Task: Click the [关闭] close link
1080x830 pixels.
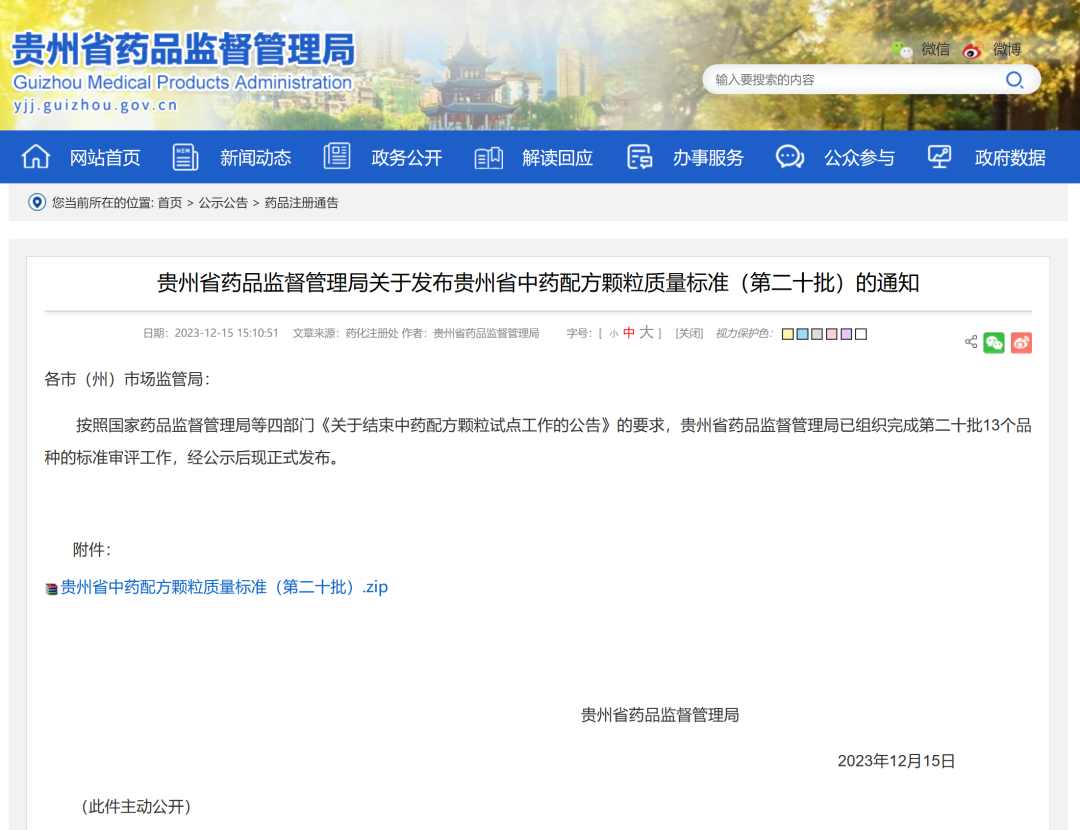Action: point(689,333)
